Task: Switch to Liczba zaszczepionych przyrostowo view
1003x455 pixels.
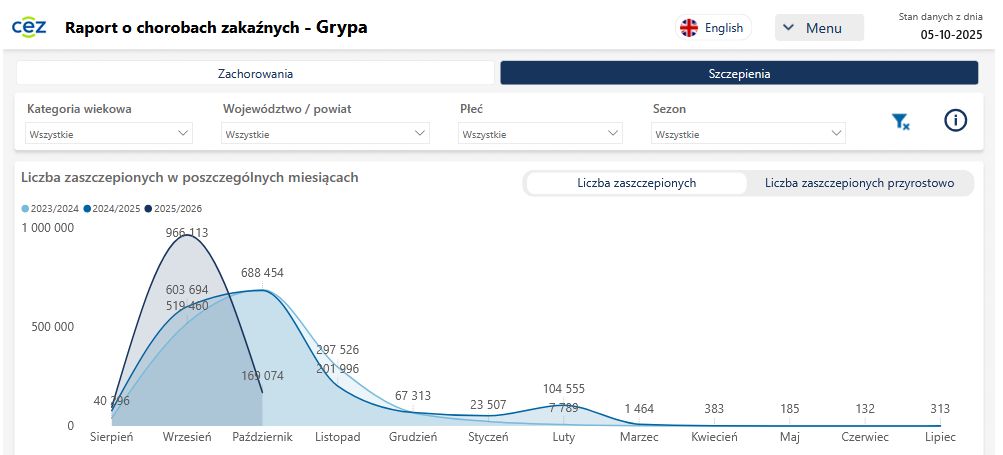Action: (859, 183)
